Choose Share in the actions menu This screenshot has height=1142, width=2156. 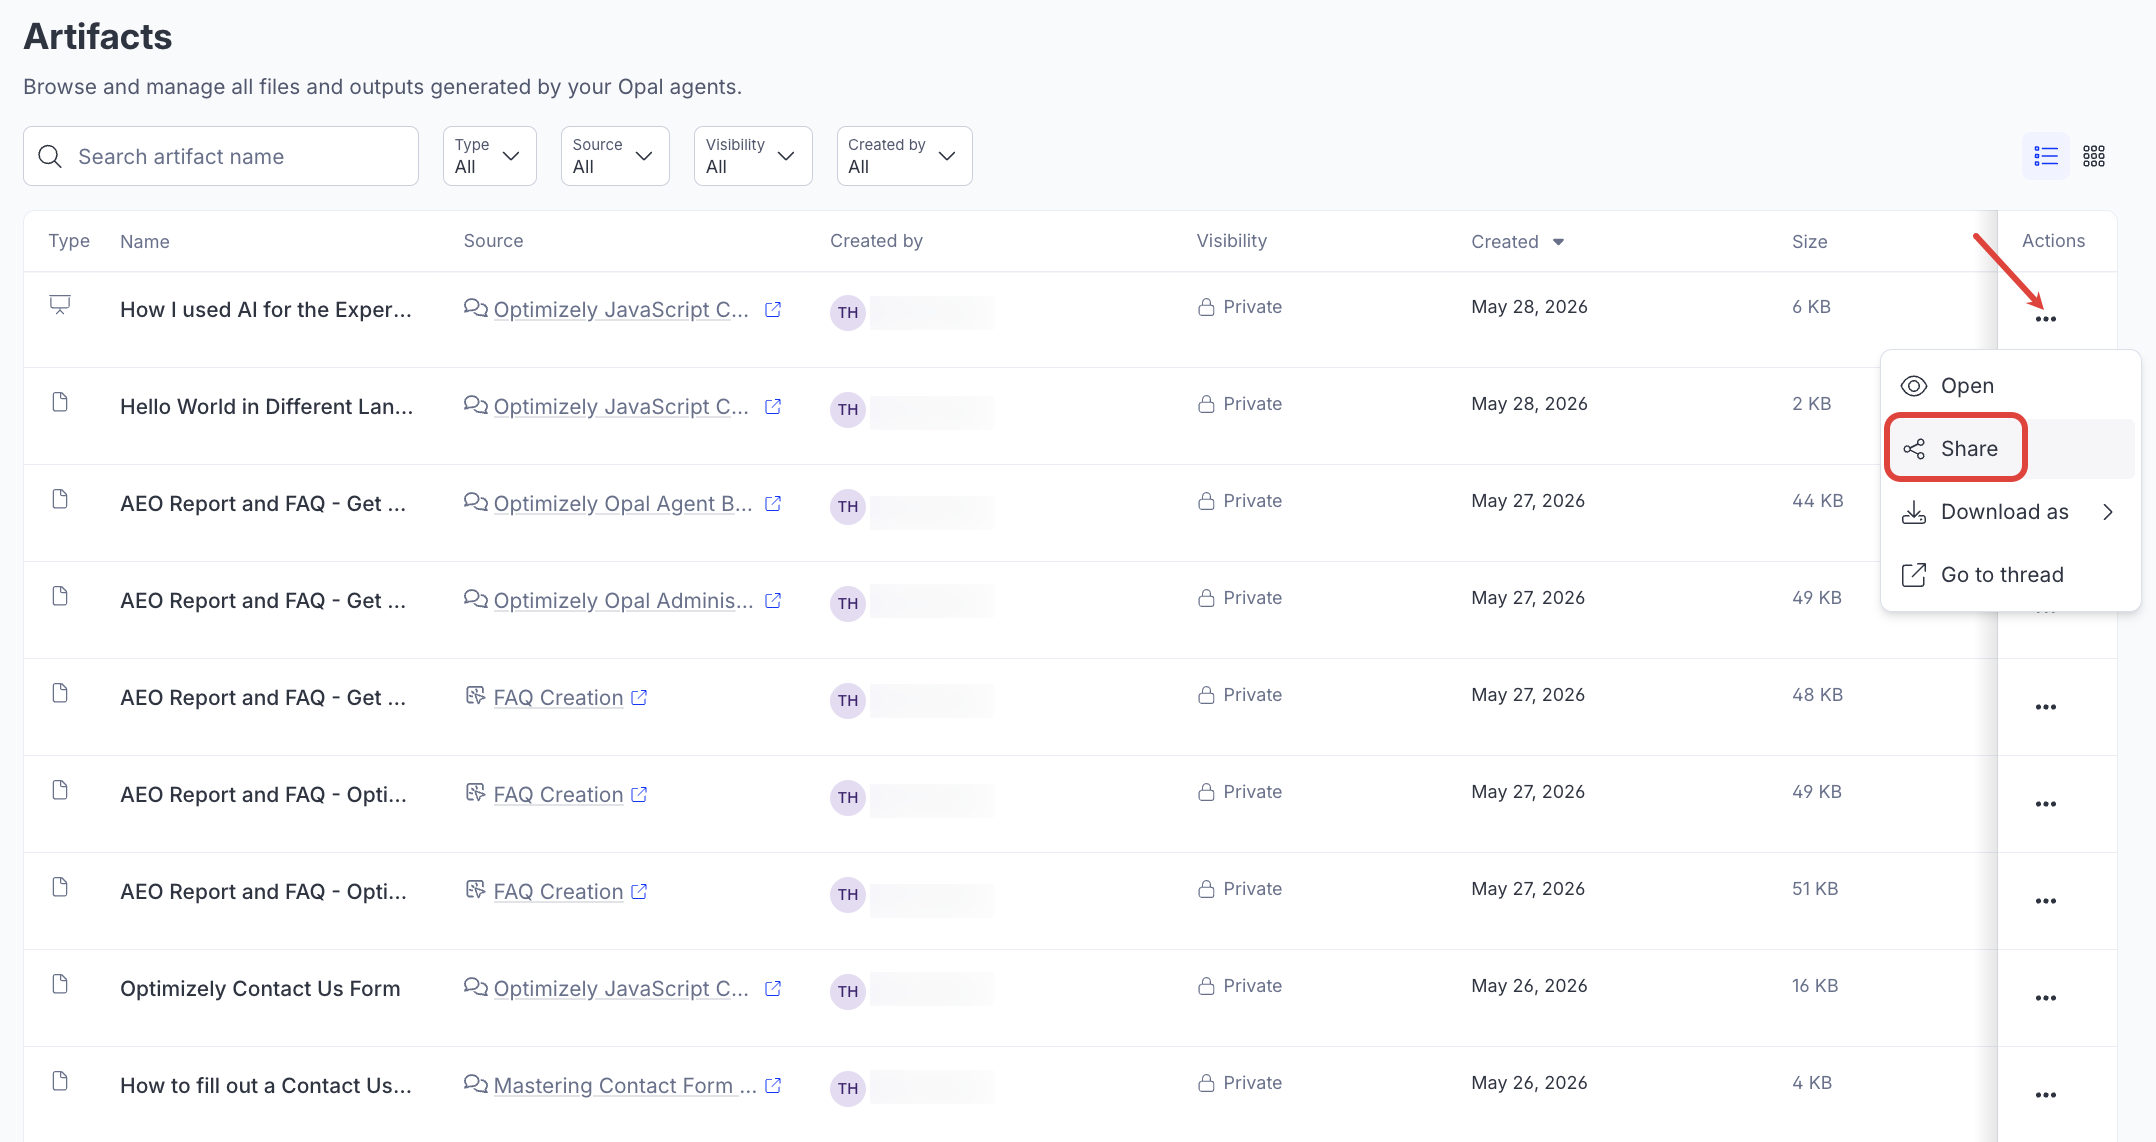[x=2010, y=449]
